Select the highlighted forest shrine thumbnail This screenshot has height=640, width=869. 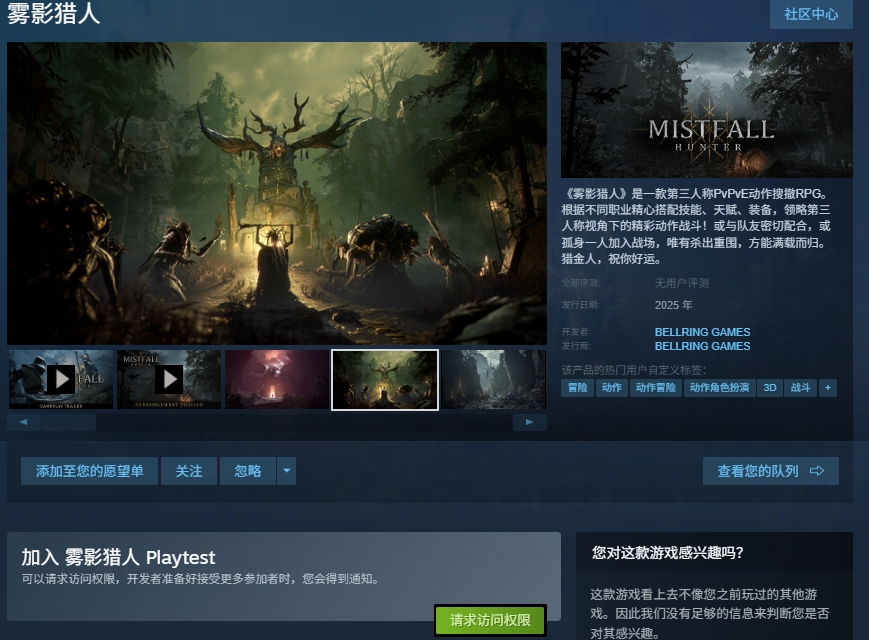[x=385, y=379]
